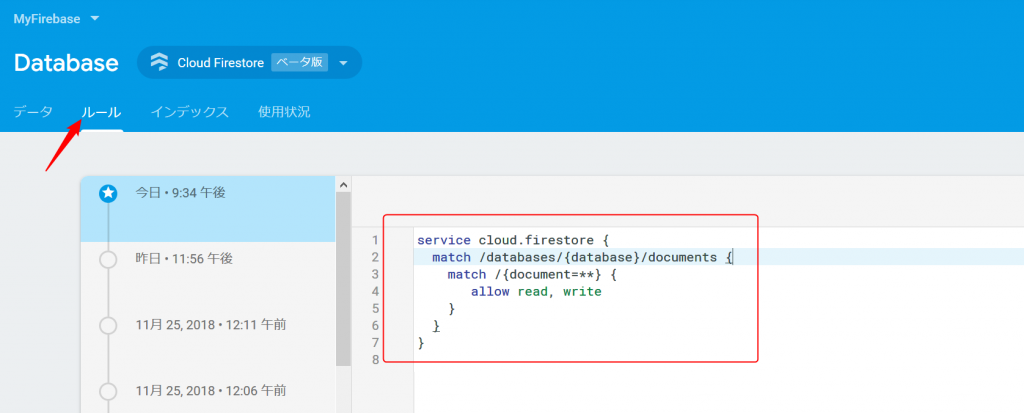Click the 'match /{document=**} {' code line
The width and height of the screenshot is (1024, 413).
pos(532,274)
